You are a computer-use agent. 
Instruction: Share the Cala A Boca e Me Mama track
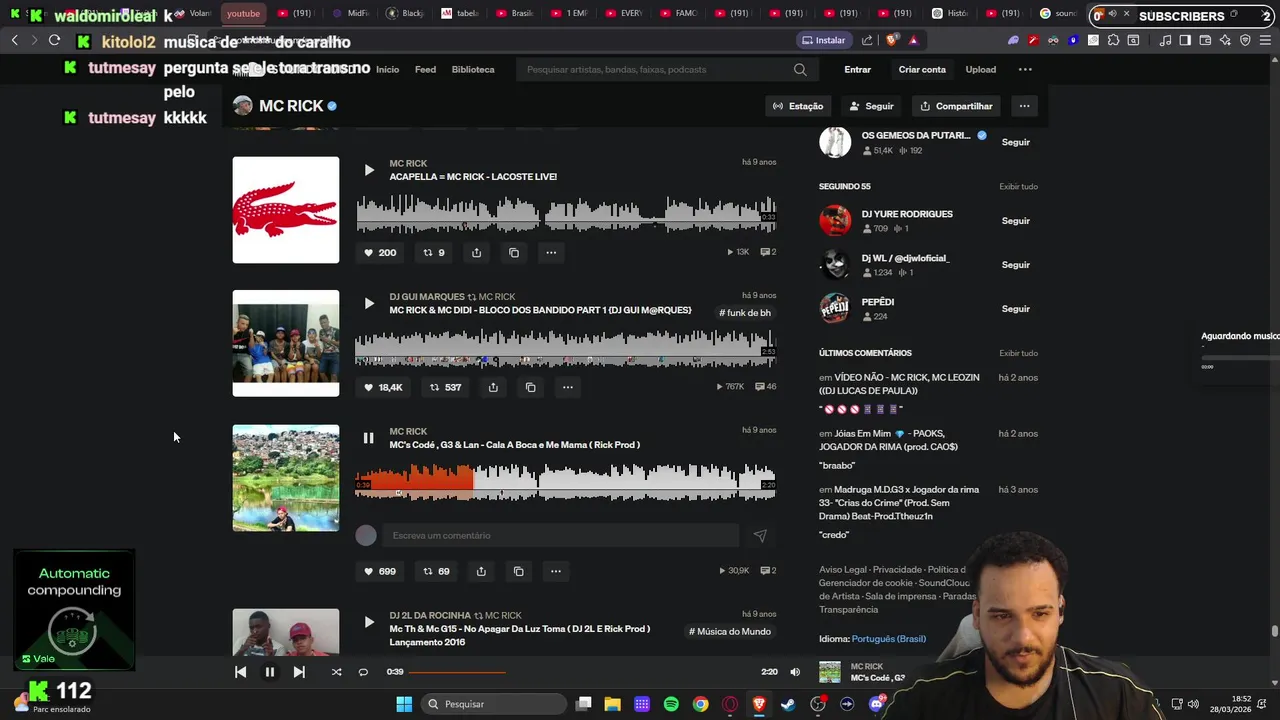pos(481,571)
